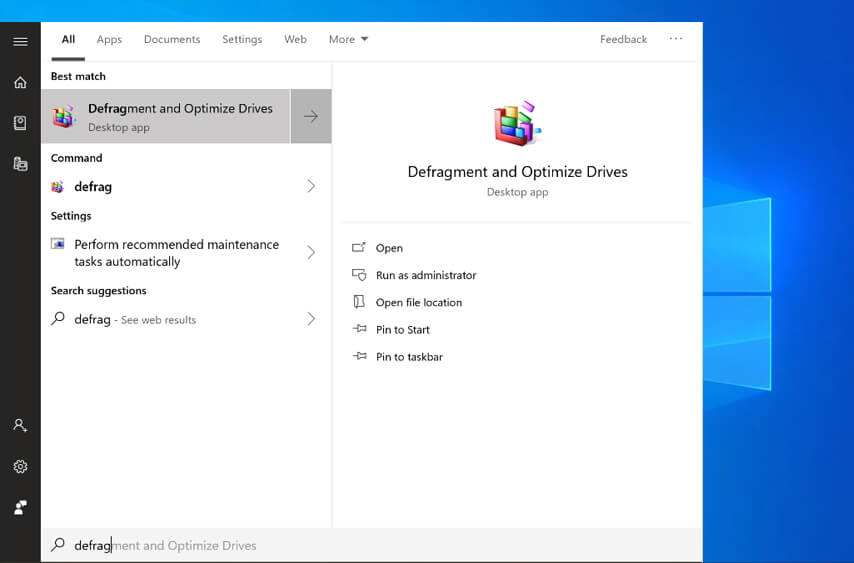Select the defrag command result
854x563 pixels.
(186, 186)
